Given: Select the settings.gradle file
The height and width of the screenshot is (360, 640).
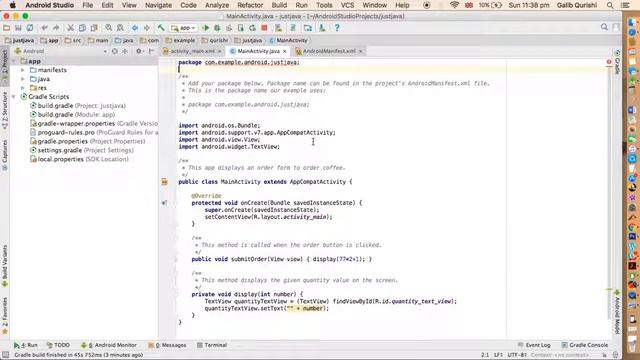Looking at the screenshot, I should pos(82,150).
